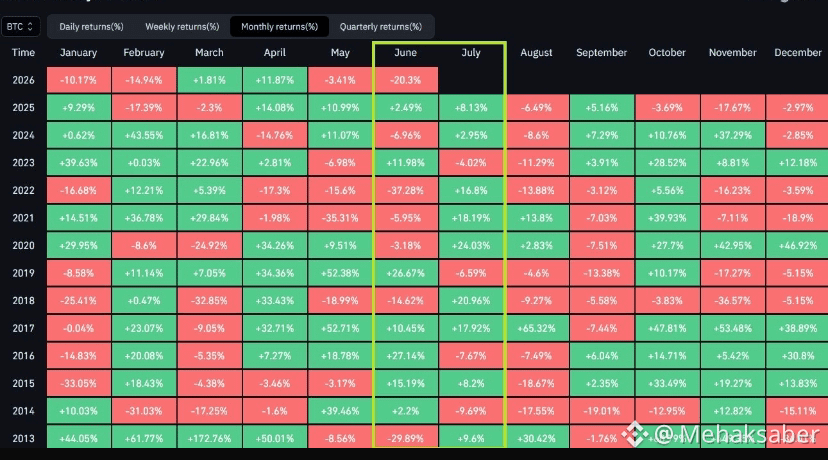Screen dimensions: 828x460
Task: Select the 2017 row label
Action: tap(23, 328)
